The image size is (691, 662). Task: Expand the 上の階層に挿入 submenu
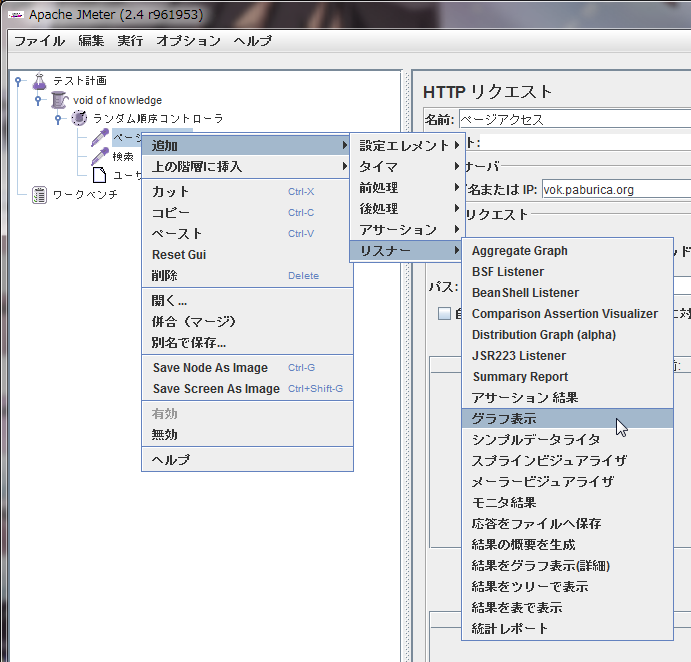click(x=247, y=167)
